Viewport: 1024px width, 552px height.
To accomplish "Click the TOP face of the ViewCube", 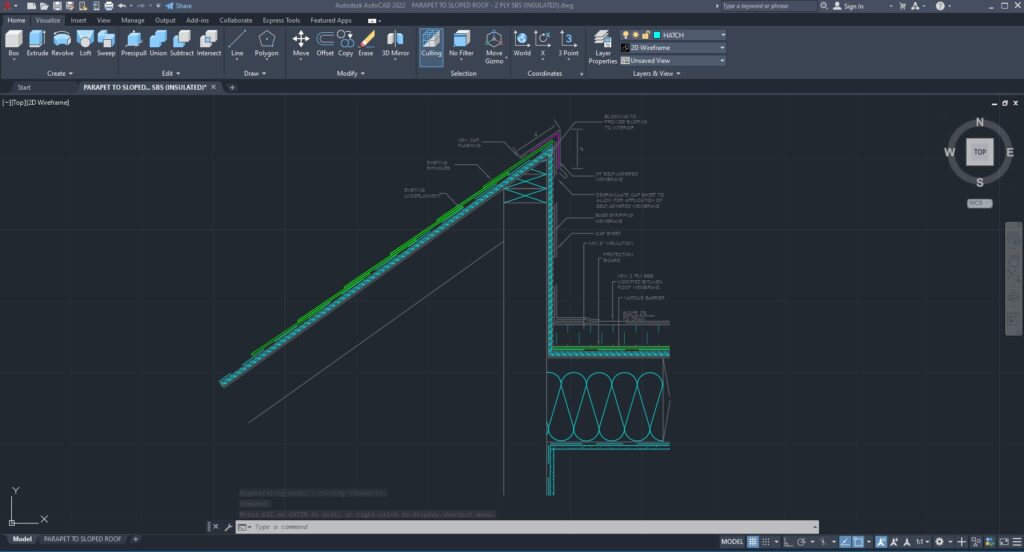I will [x=980, y=152].
